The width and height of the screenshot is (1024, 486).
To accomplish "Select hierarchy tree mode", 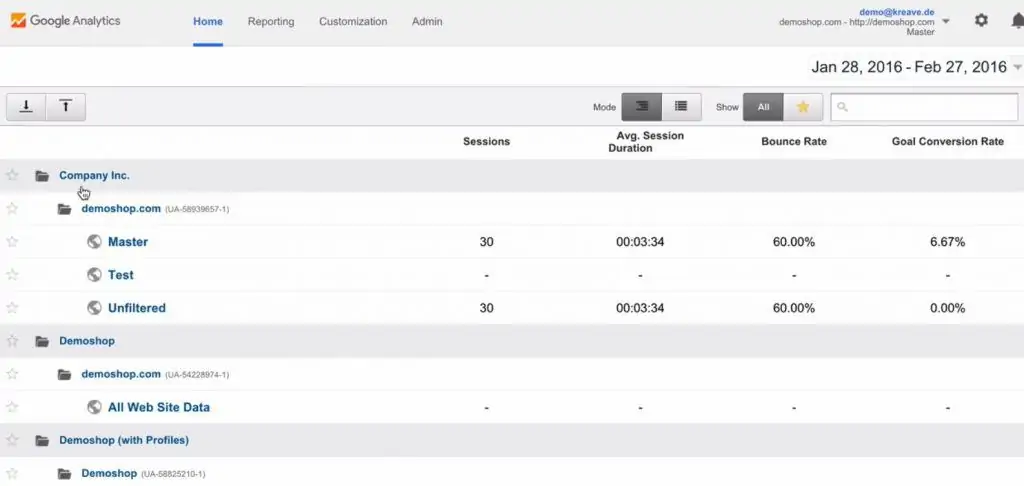I will (x=641, y=107).
